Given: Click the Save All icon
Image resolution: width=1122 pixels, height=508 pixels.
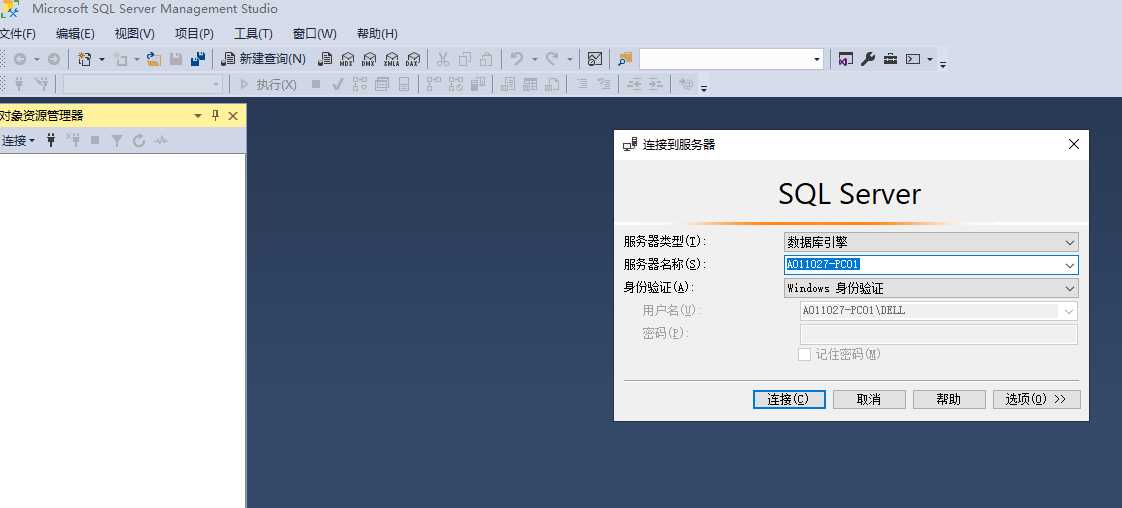Looking at the screenshot, I should coord(198,59).
